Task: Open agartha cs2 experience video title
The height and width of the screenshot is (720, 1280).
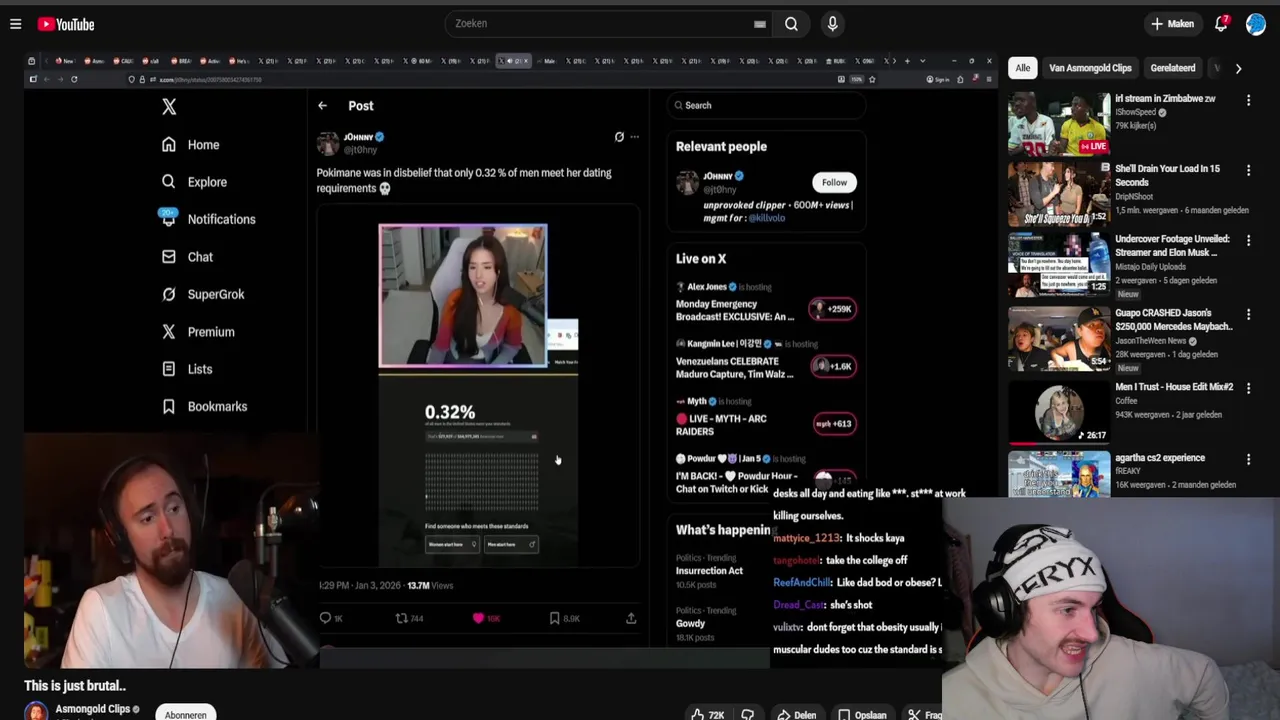Action: [1160, 458]
